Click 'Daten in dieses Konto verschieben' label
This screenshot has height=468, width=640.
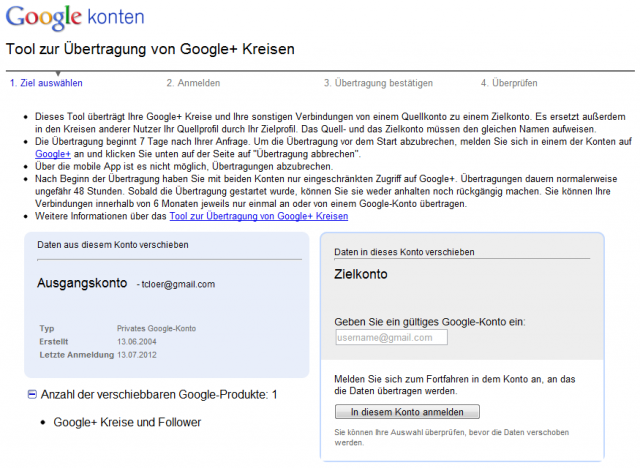404,252
